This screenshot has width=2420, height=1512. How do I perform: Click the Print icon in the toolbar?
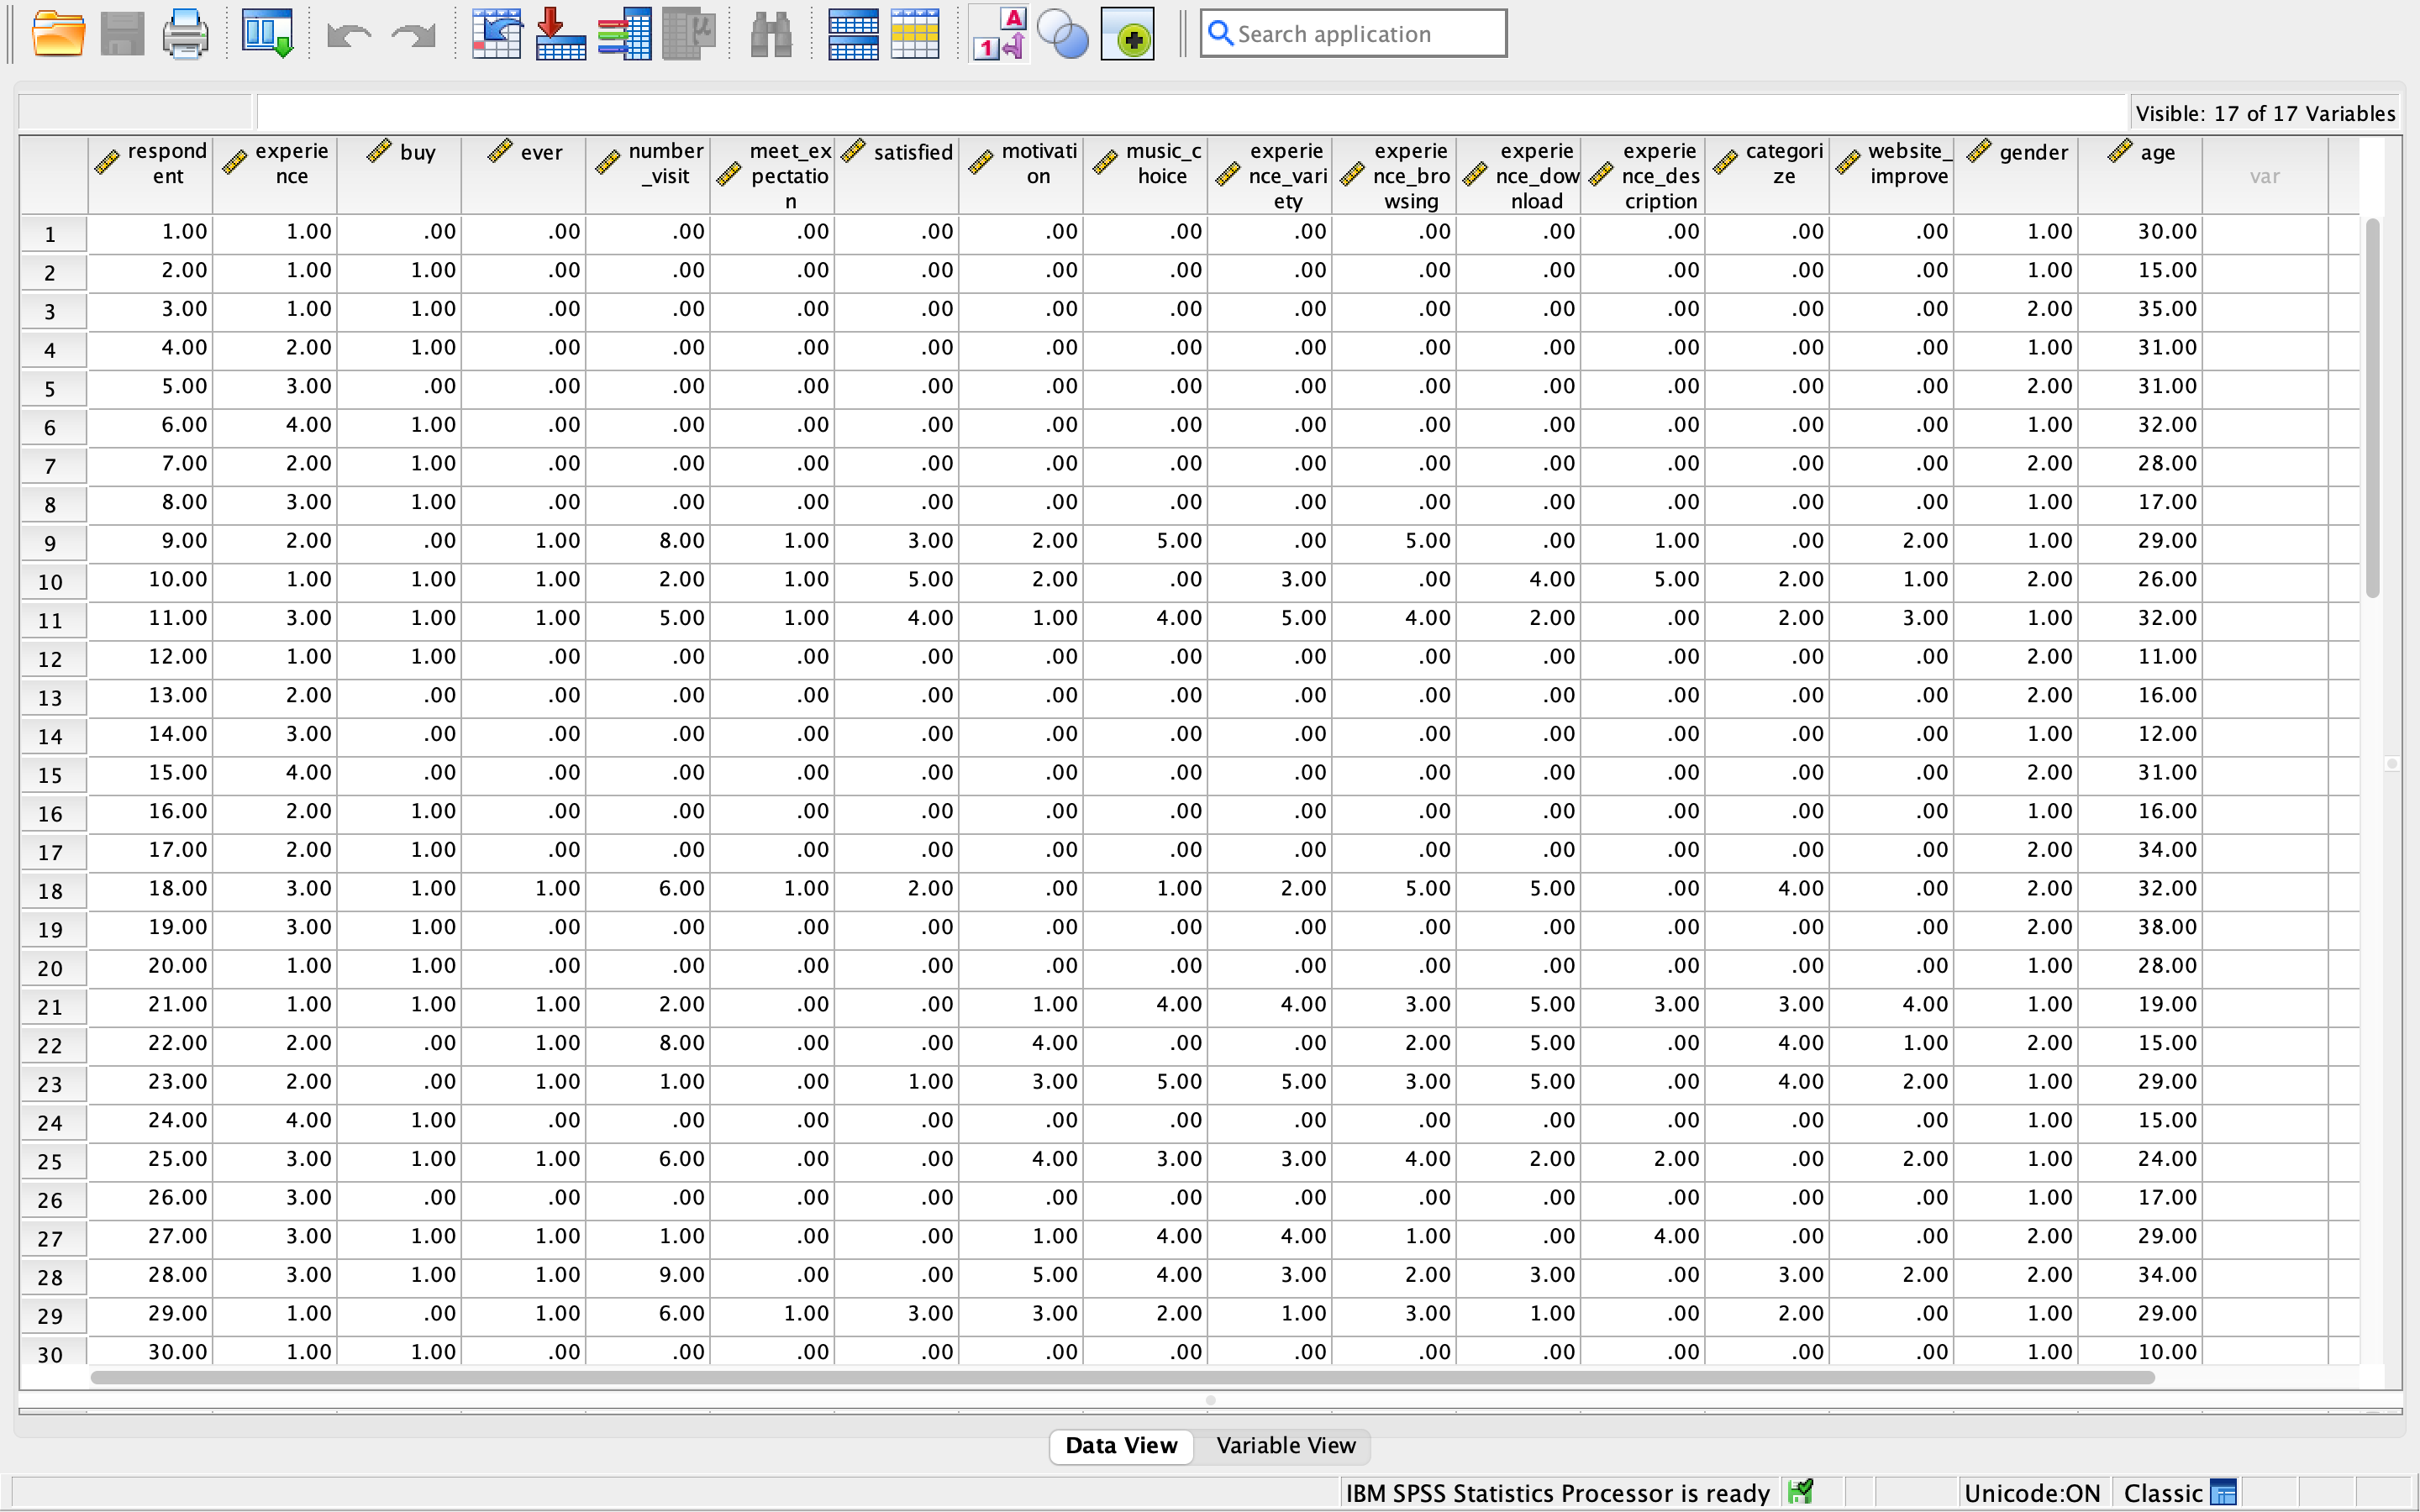pyautogui.click(x=185, y=34)
